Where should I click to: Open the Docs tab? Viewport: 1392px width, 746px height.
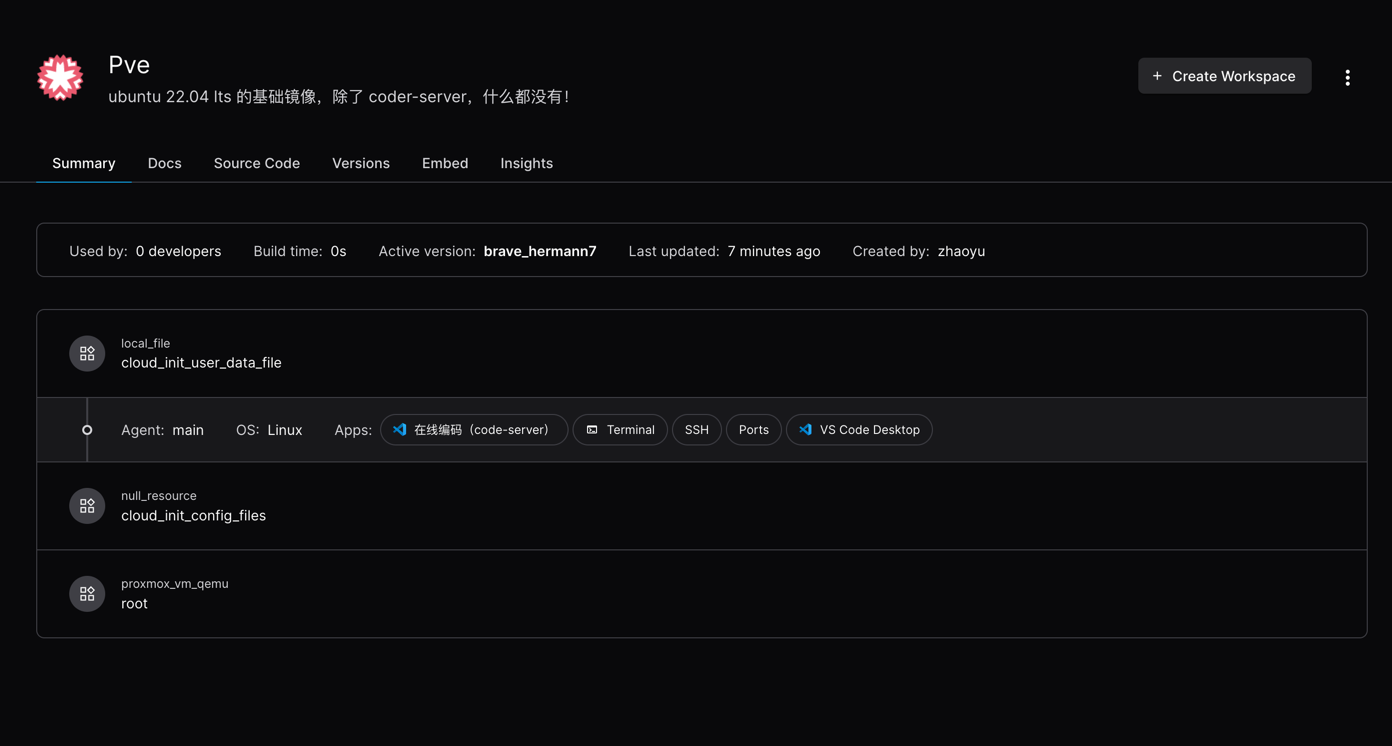point(165,163)
